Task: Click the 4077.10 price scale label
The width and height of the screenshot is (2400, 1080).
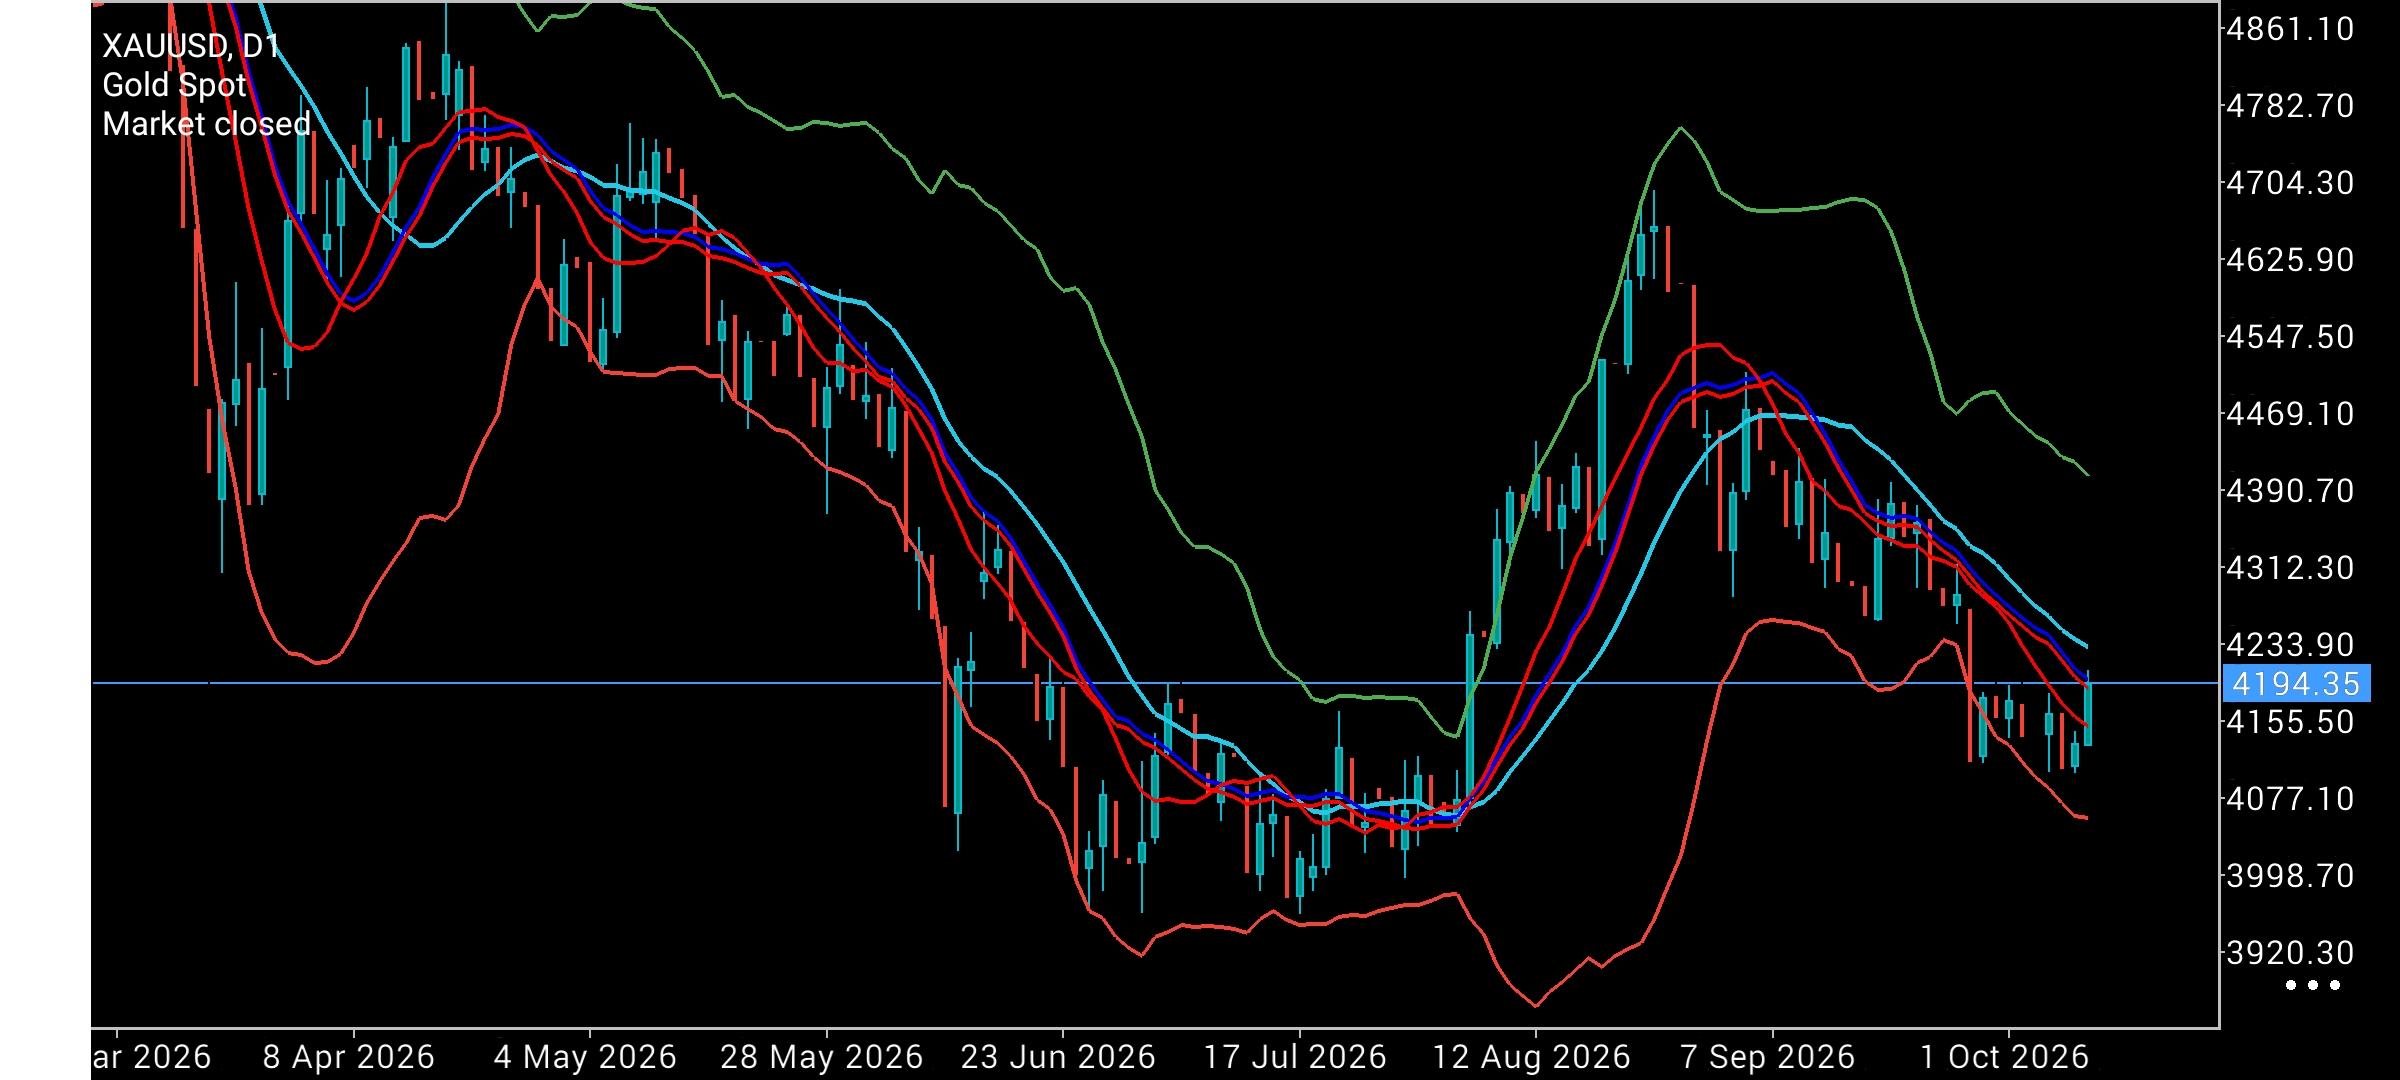Action: 2290,799
